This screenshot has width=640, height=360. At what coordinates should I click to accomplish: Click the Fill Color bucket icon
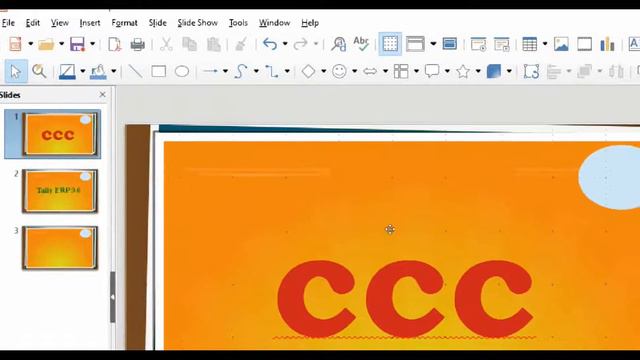coord(98,71)
